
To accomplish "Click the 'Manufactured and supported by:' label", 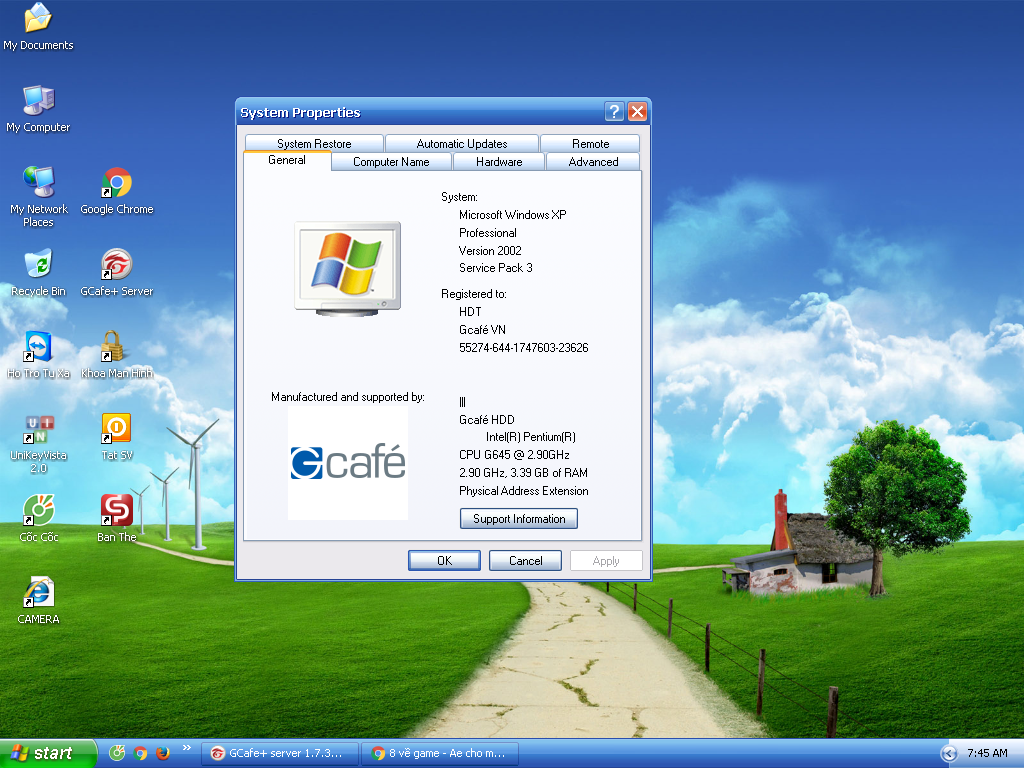I will click(348, 397).
